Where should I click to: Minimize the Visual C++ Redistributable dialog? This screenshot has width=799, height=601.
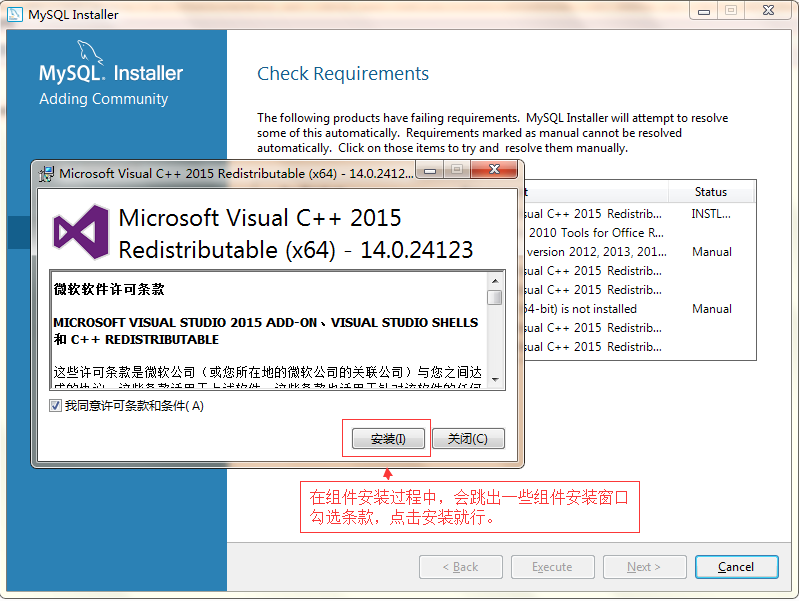(x=430, y=170)
